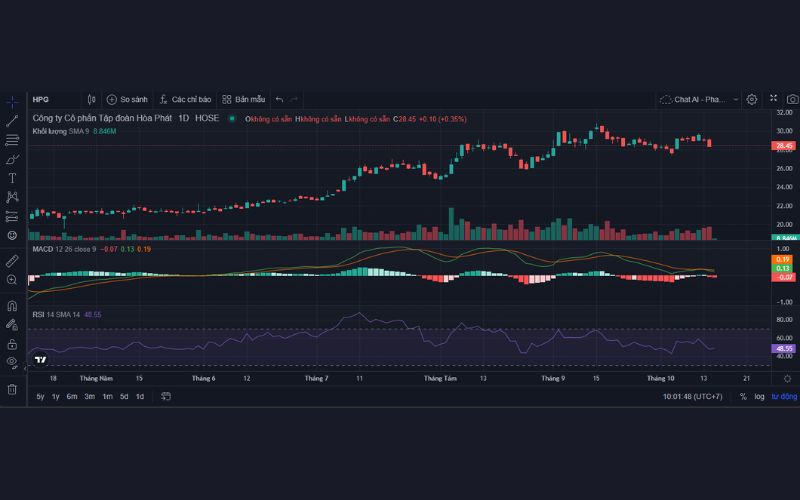Take a chart snapshot with camera icon

click(791, 100)
